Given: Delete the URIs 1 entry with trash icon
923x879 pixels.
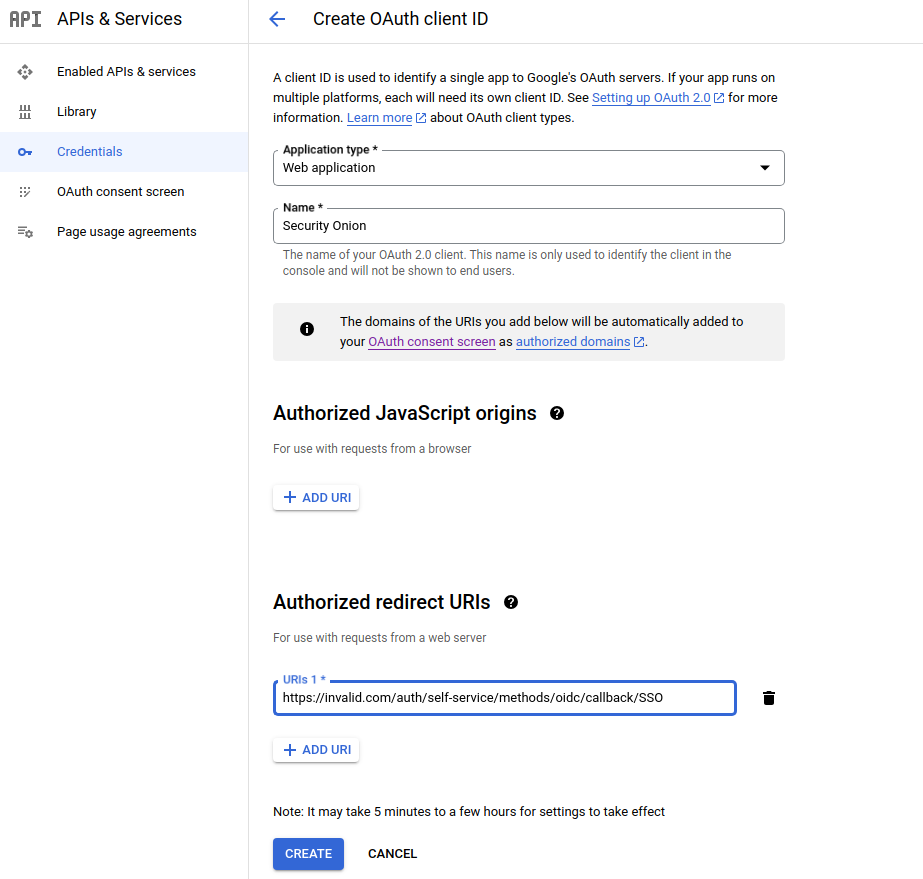Looking at the screenshot, I should [x=768, y=698].
